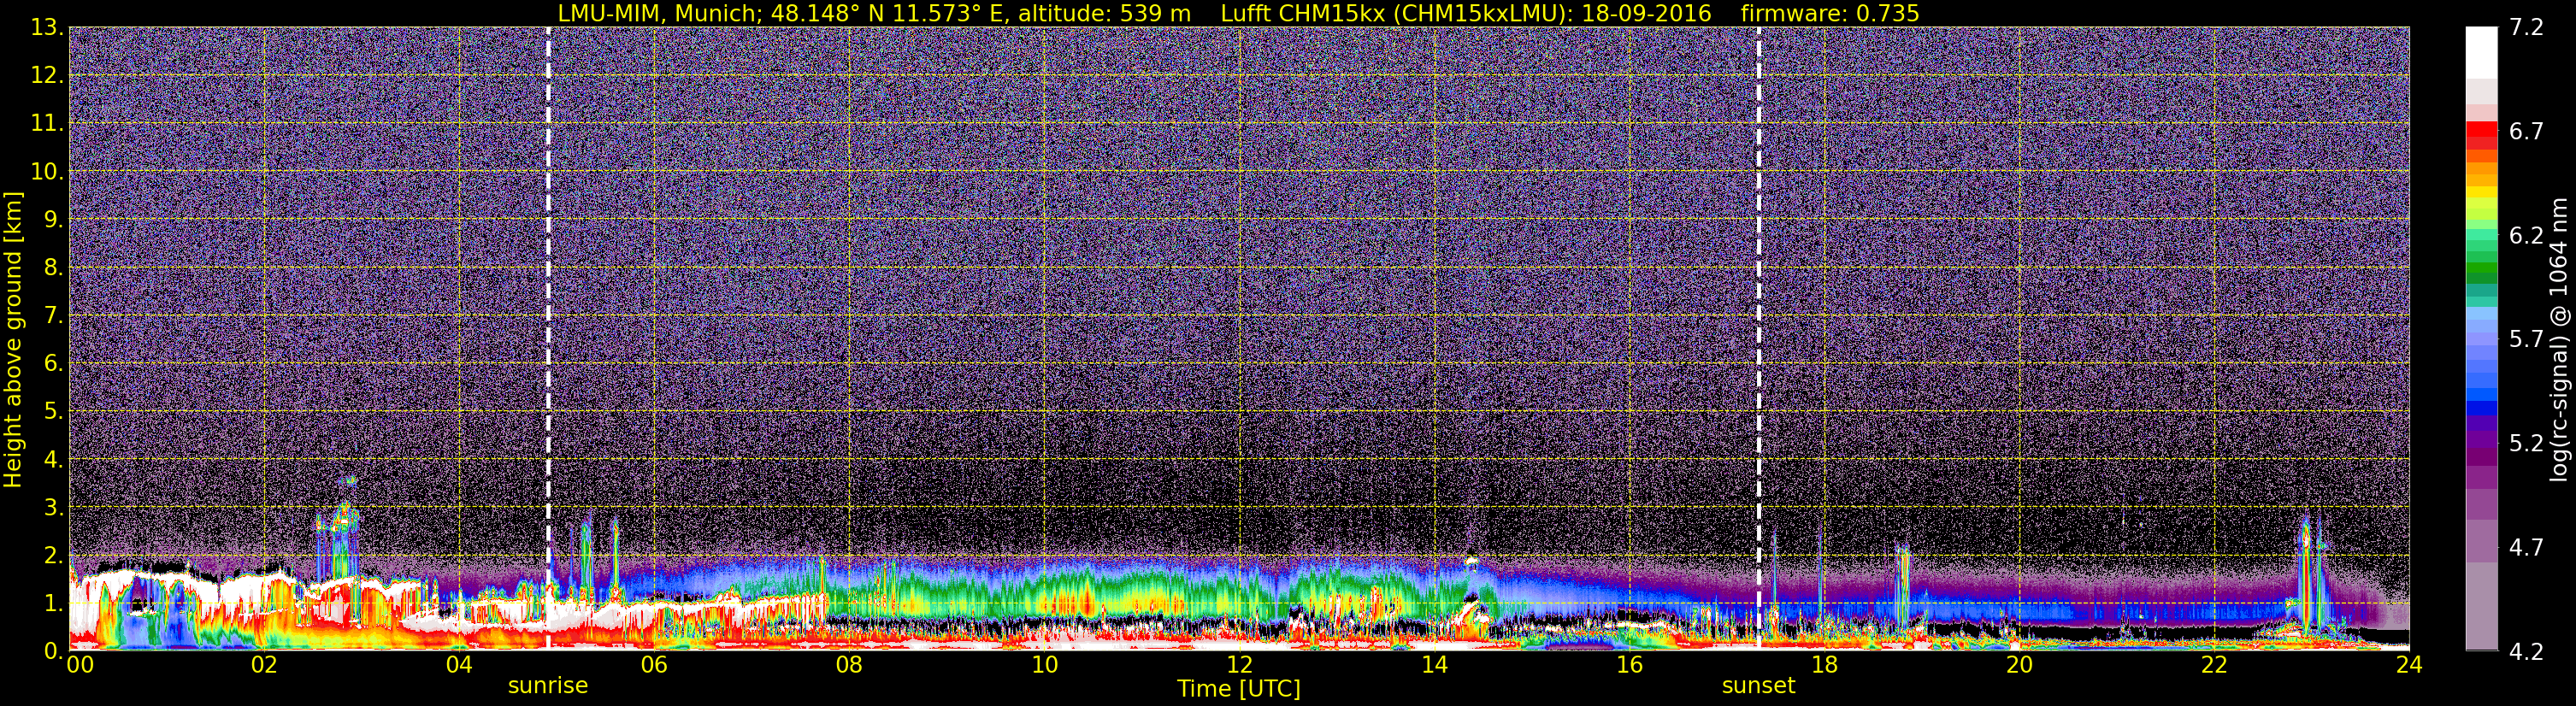Click the white top segment of the colorbar
Screen dimensions: 2576x706
[2481, 52]
